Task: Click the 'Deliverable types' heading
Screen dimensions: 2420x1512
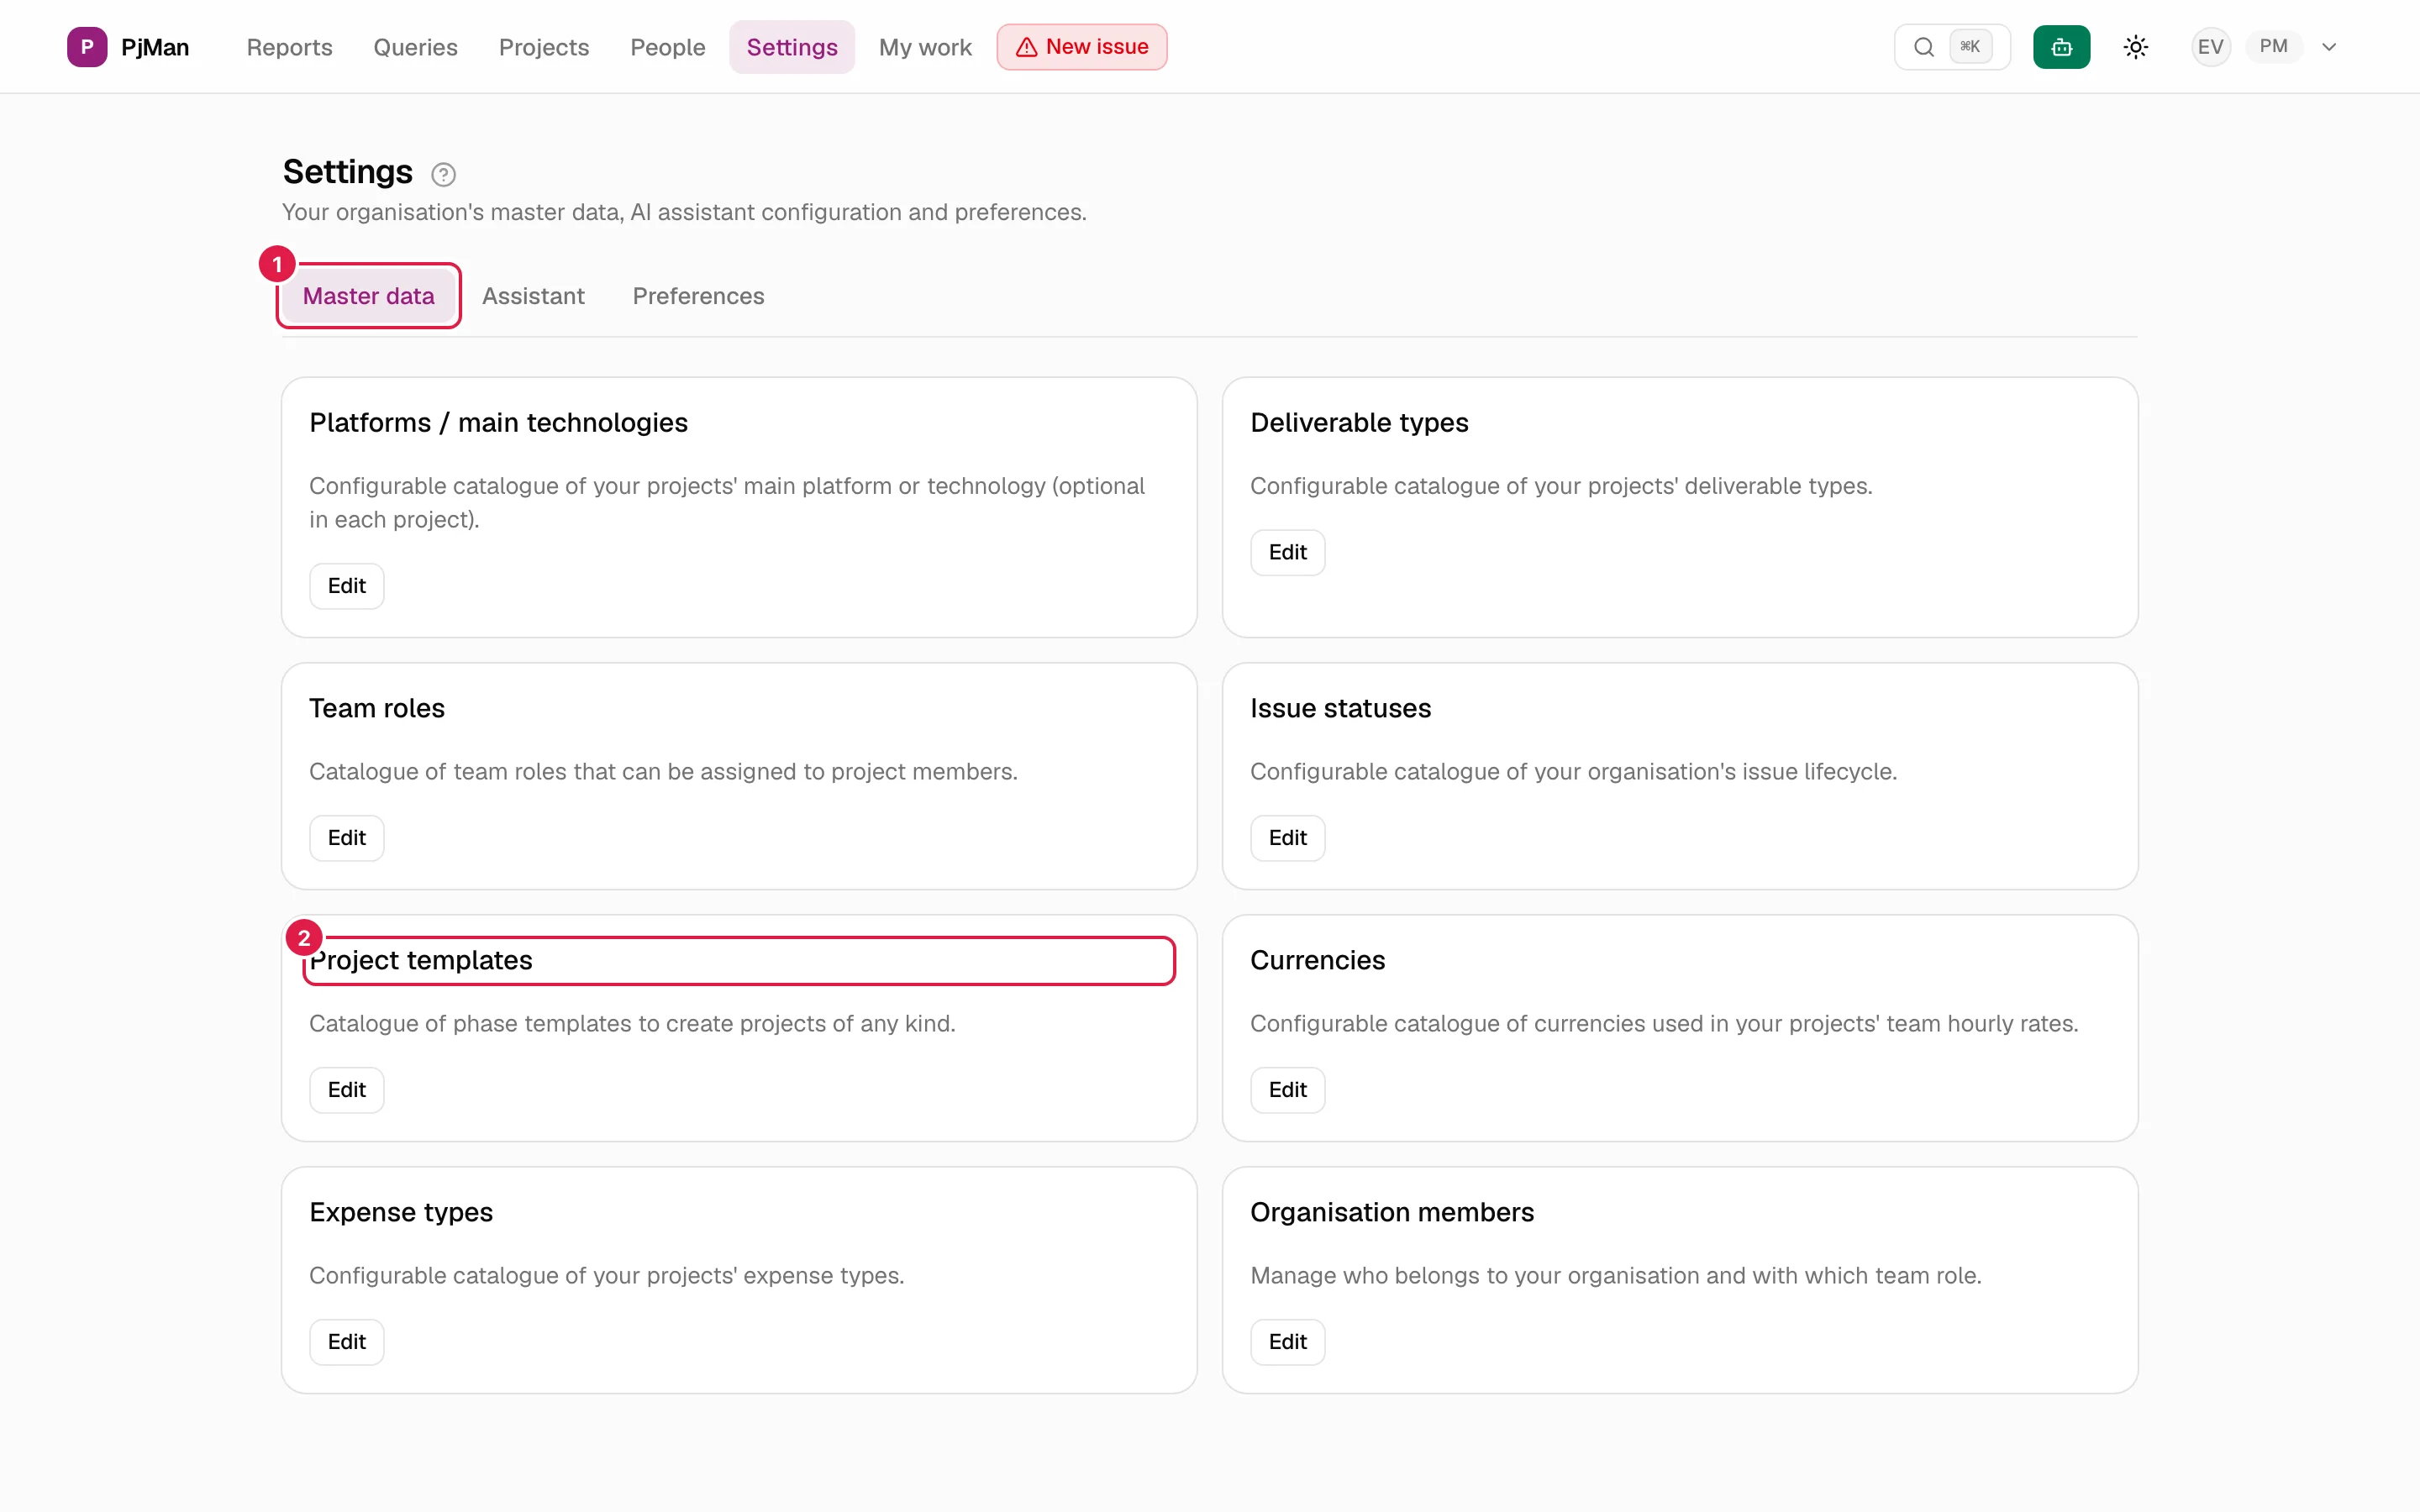Action: [1359, 423]
